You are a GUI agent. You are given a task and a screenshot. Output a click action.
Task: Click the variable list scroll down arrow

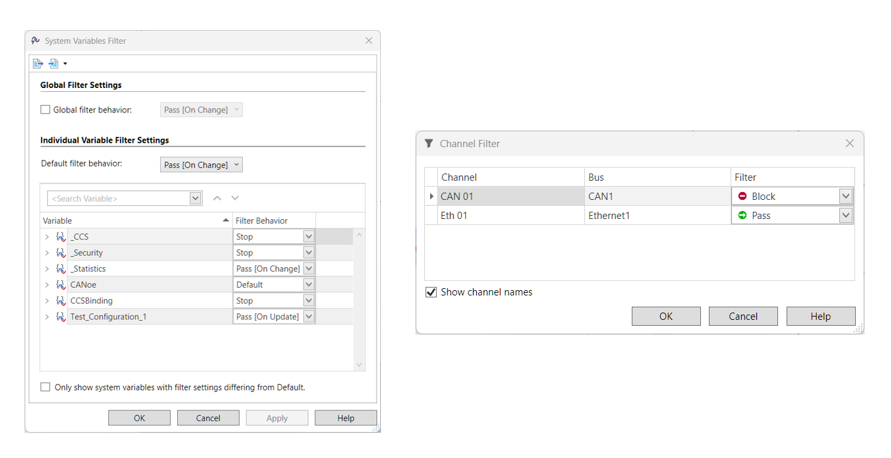pyautogui.click(x=359, y=365)
